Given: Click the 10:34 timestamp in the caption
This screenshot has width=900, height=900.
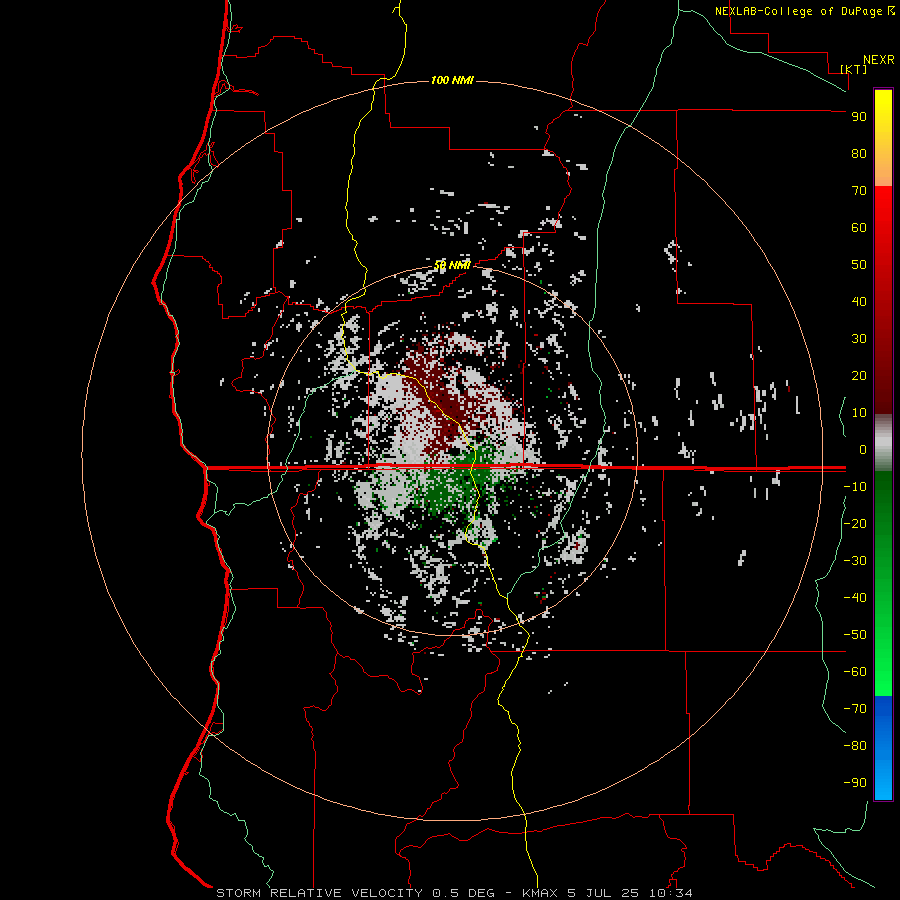Looking at the screenshot, I should click(x=670, y=893).
